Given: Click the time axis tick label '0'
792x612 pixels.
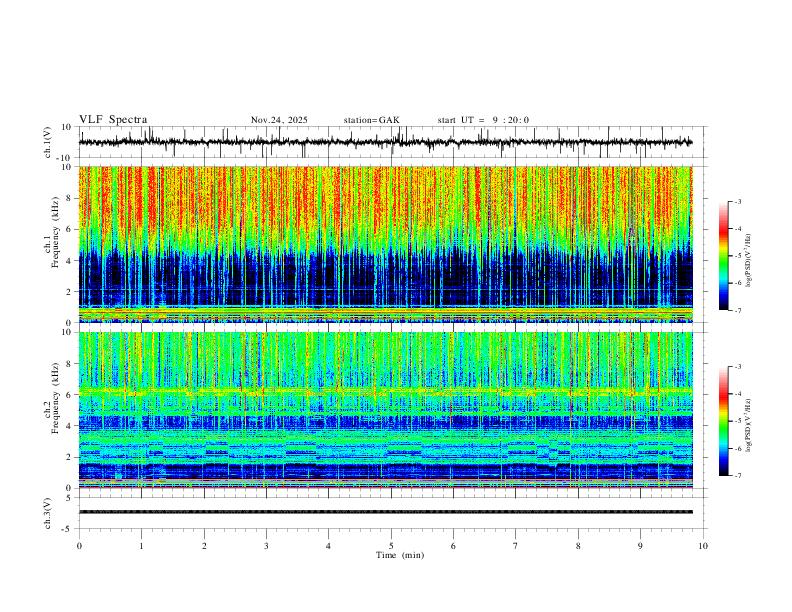Looking at the screenshot, I should click(x=79, y=546).
